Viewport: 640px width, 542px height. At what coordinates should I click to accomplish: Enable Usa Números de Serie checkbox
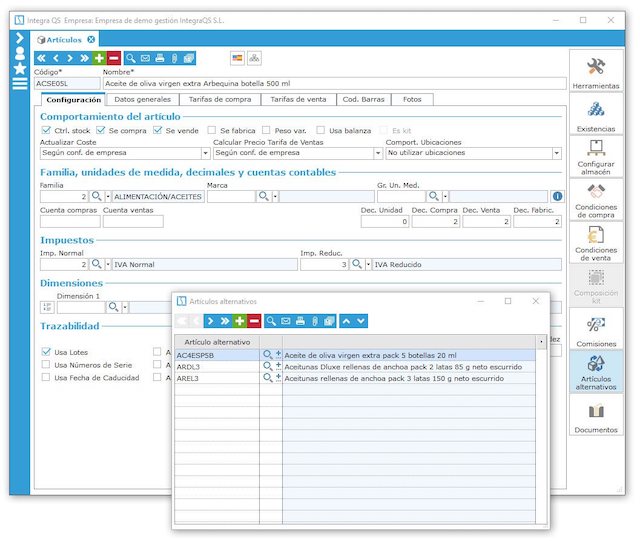click(x=46, y=364)
